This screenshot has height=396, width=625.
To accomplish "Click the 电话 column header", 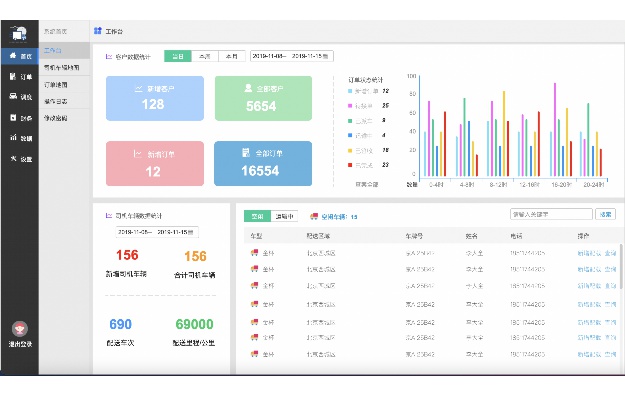I will (516, 236).
